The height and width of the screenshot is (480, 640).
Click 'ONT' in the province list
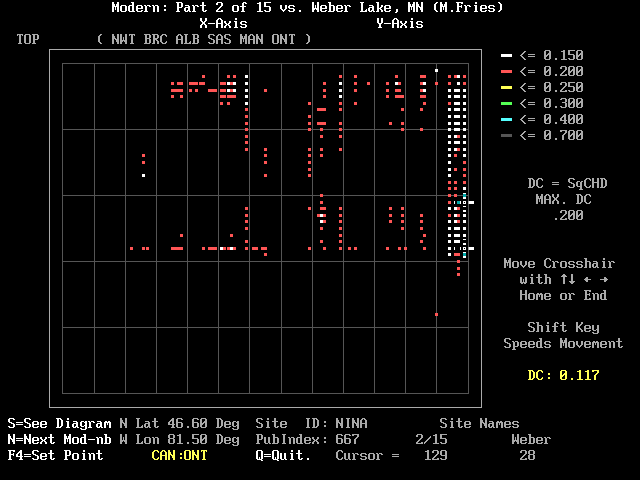point(283,40)
